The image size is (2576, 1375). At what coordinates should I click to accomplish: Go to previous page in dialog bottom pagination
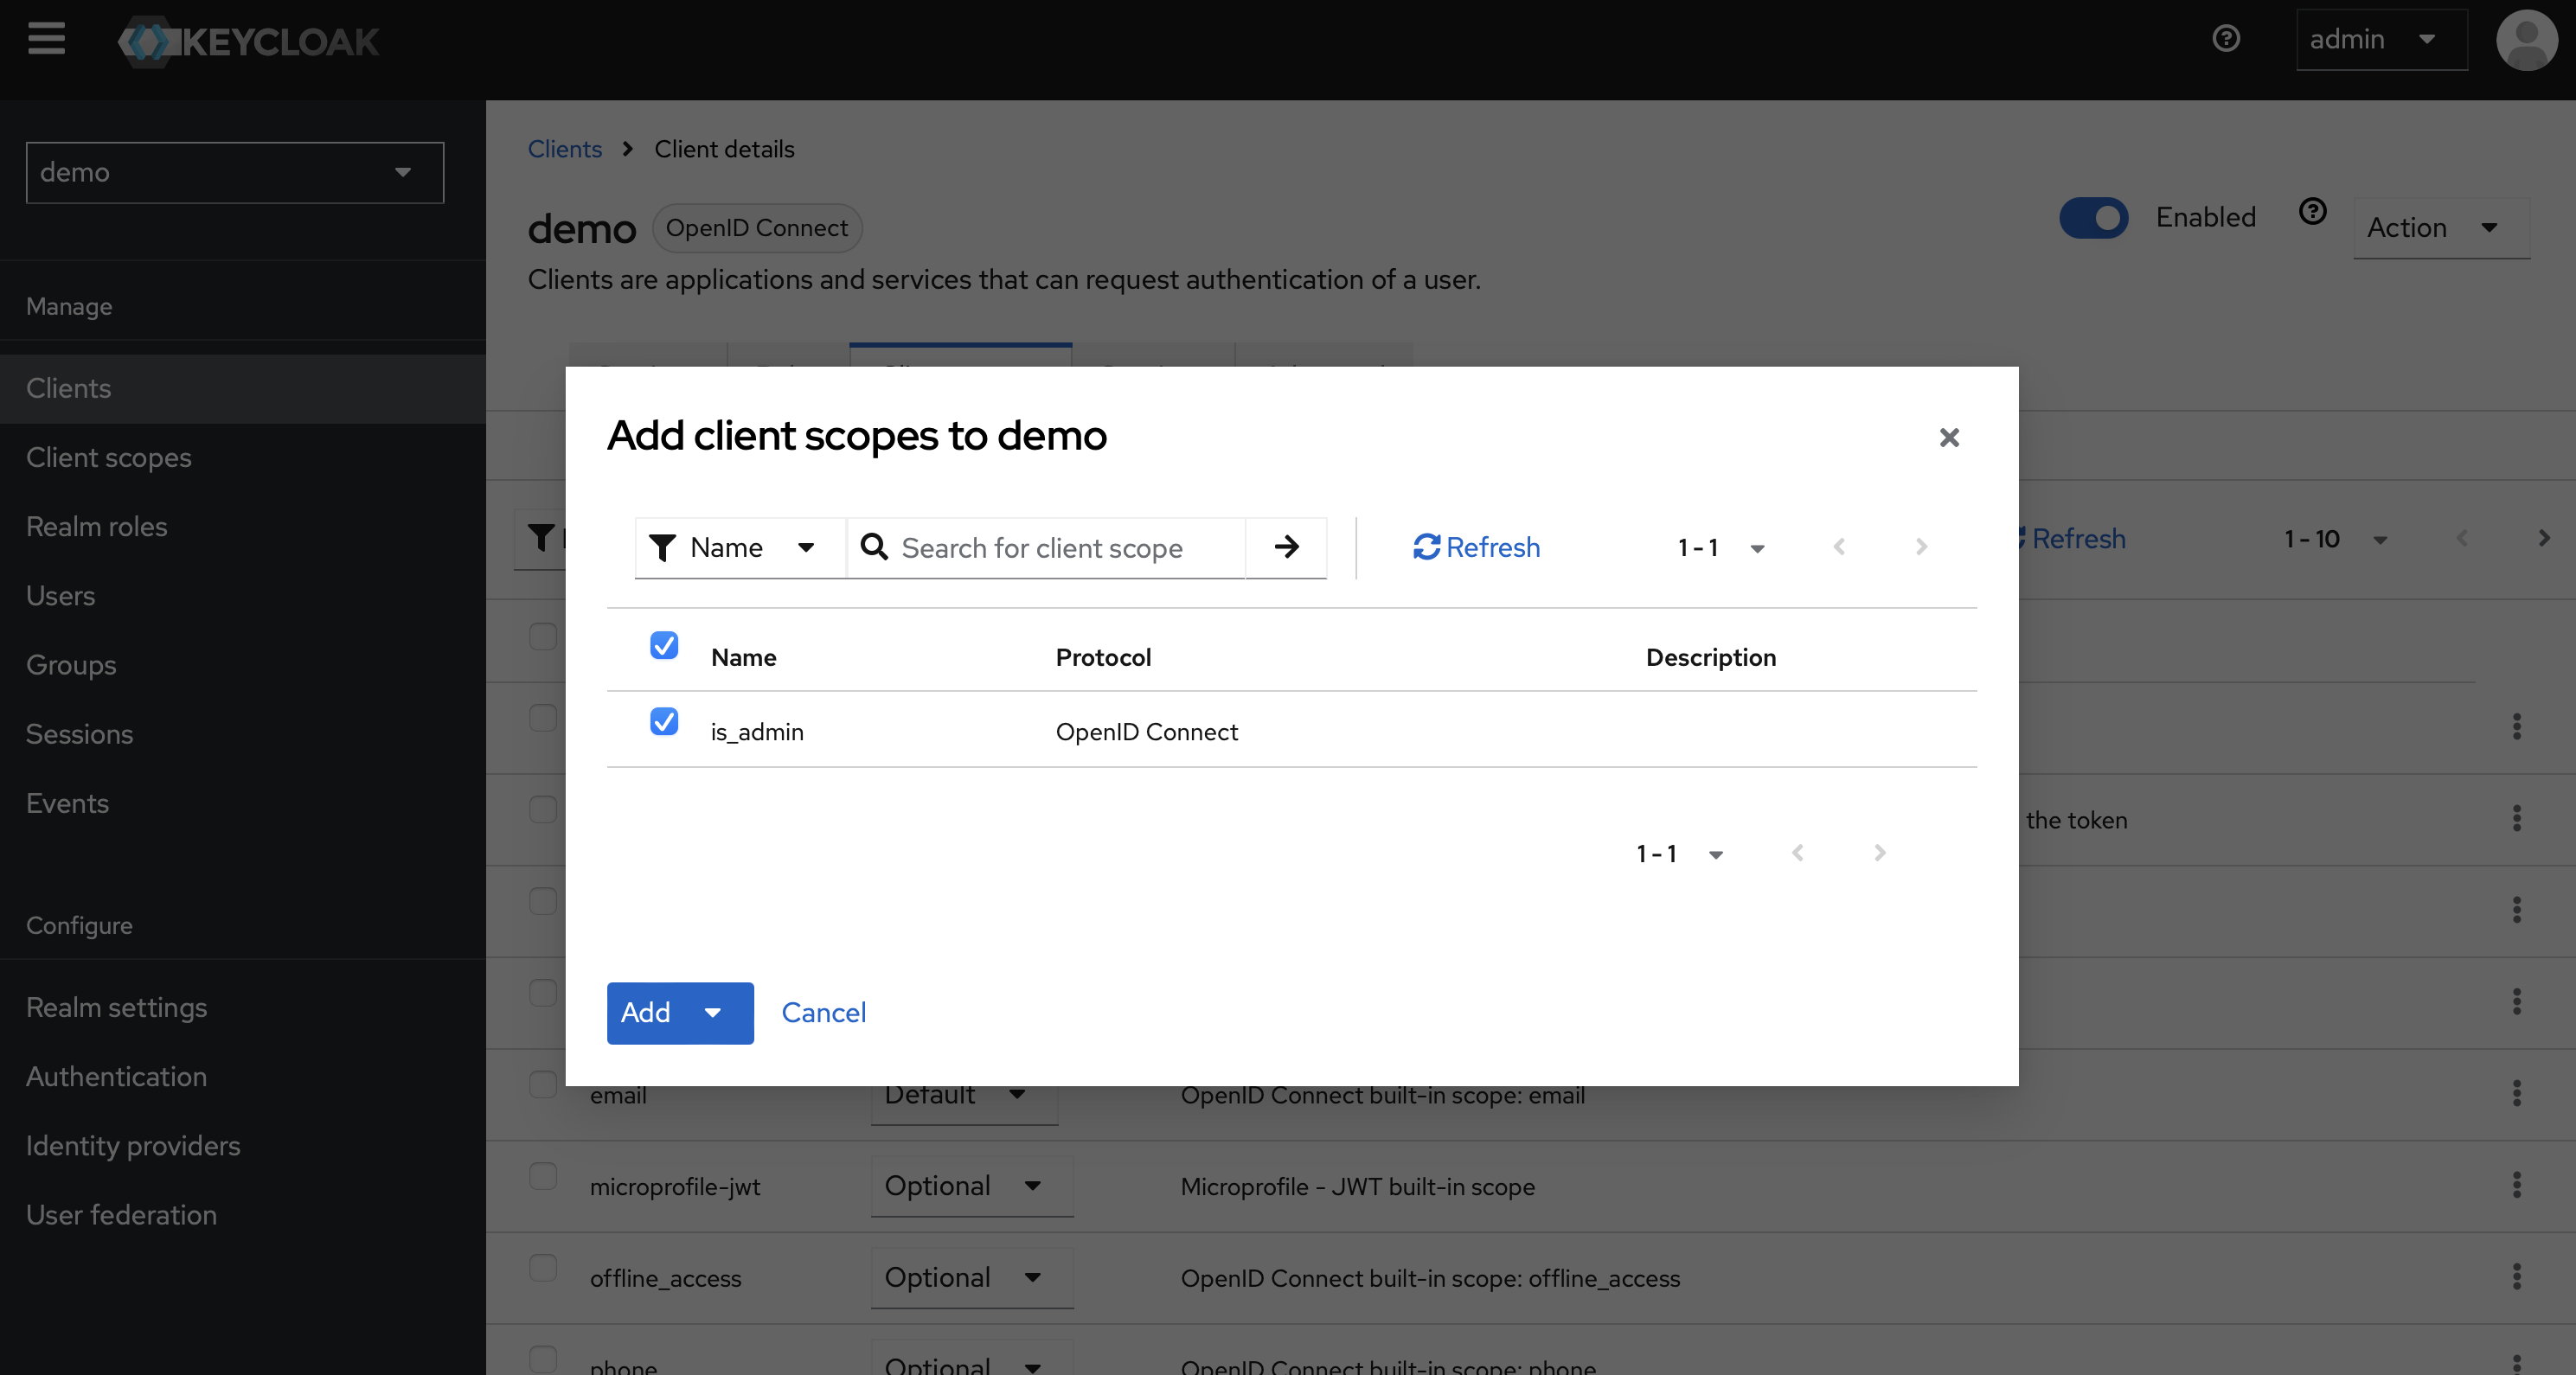coord(1798,853)
